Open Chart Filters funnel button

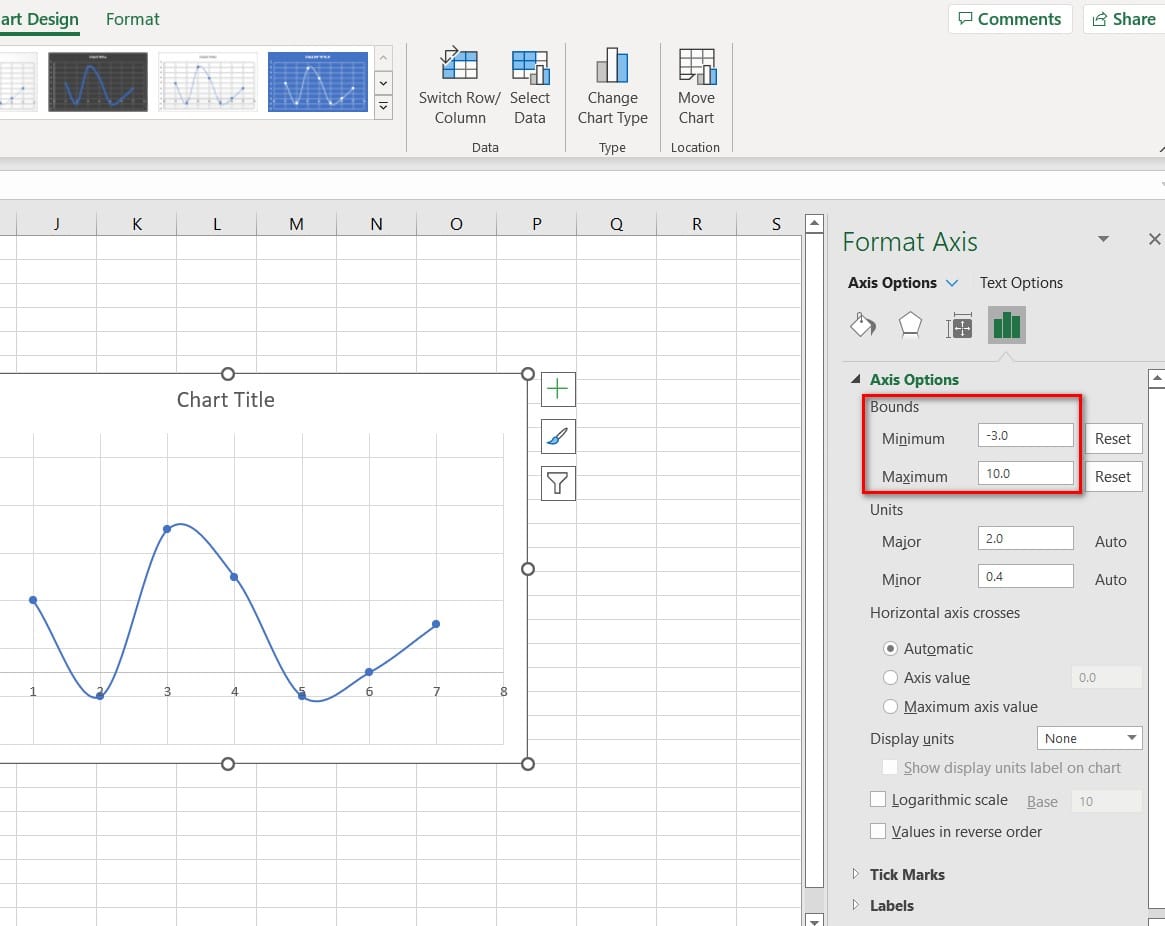[x=558, y=484]
